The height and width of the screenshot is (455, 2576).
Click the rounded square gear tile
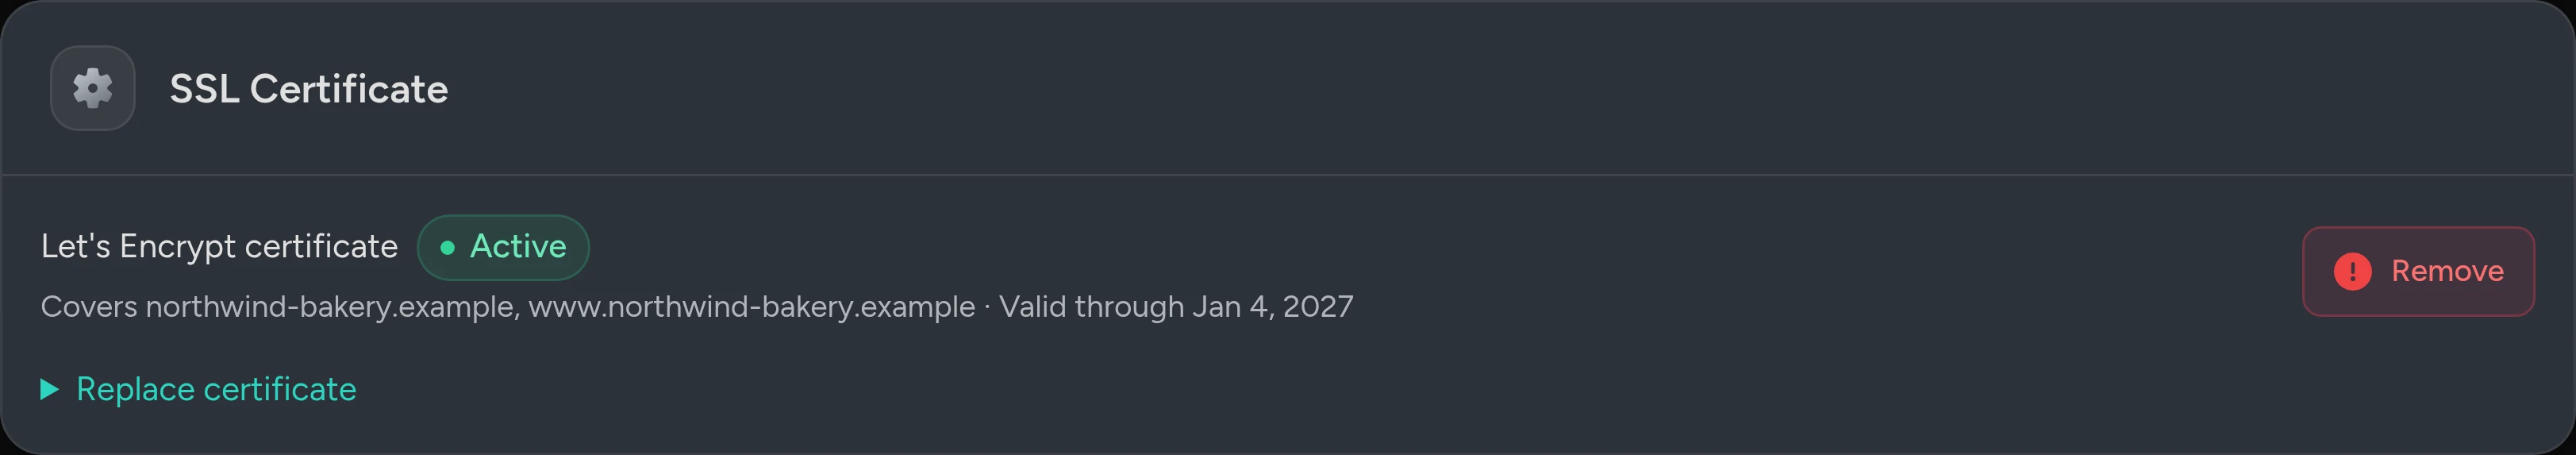(x=93, y=88)
